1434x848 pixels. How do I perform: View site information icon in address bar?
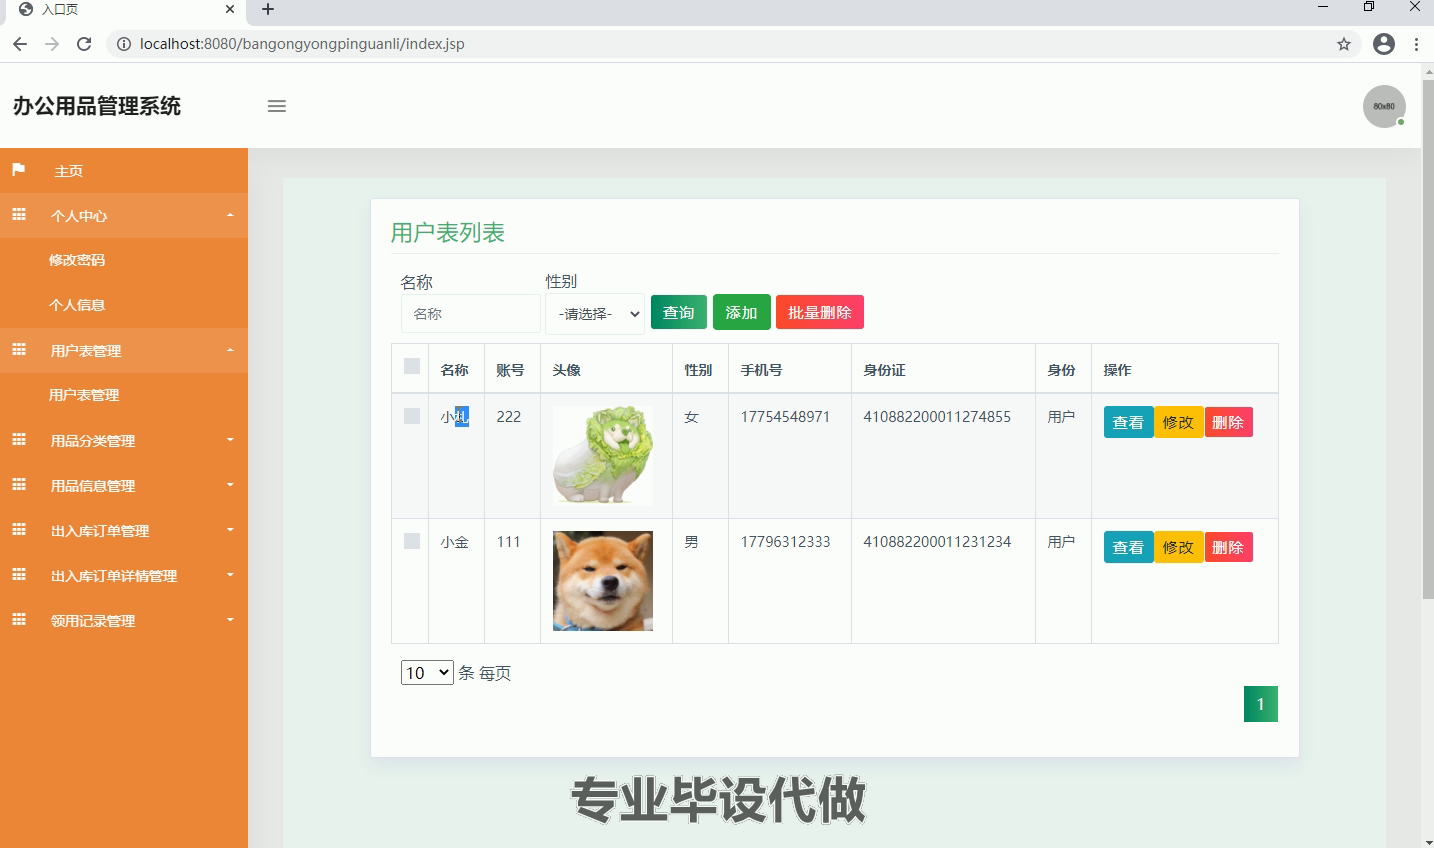click(124, 44)
